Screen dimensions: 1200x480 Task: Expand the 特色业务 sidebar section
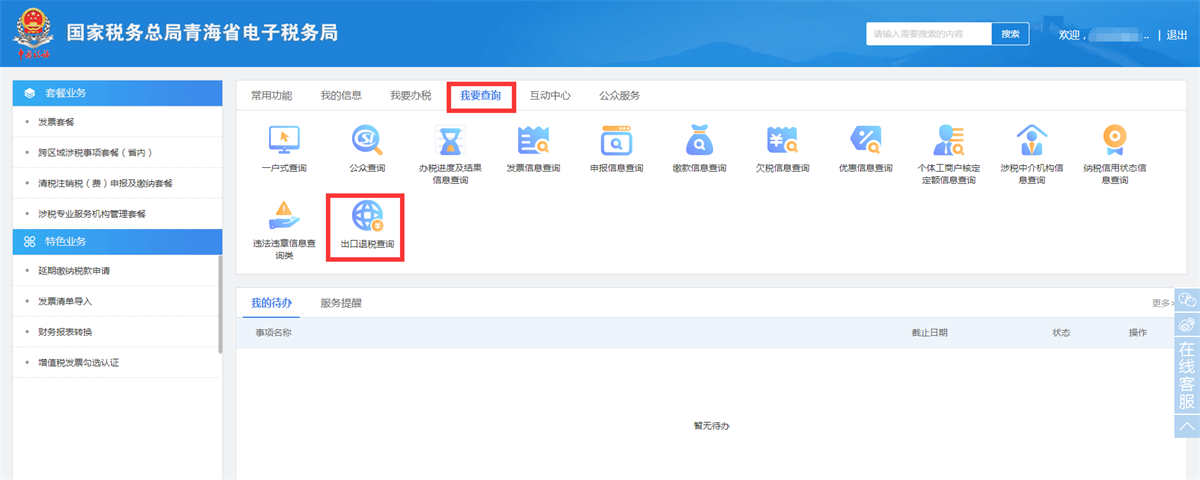[x=116, y=242]
